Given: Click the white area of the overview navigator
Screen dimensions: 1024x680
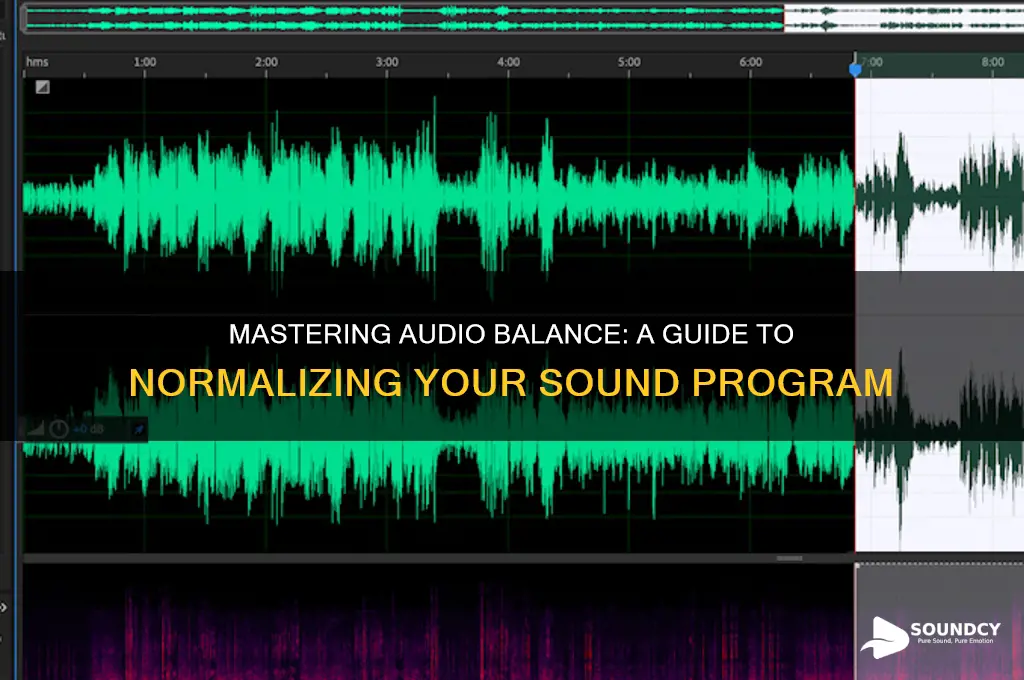Looking at the screenshot, I should click(904, 18).
